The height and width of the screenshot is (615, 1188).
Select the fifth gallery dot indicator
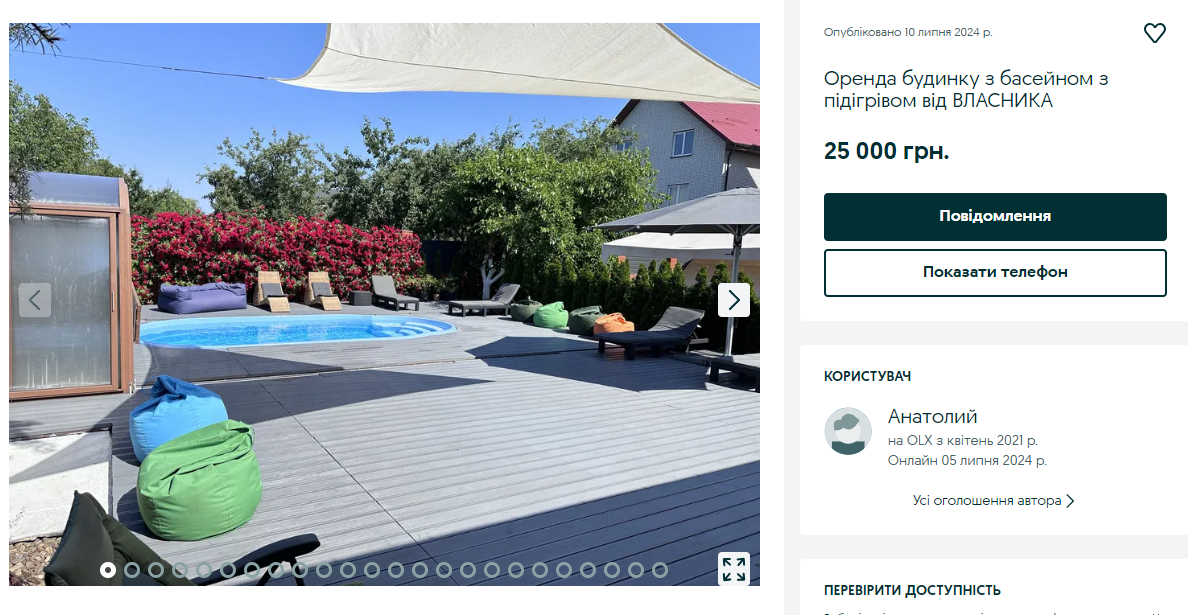tap(204, 570)
